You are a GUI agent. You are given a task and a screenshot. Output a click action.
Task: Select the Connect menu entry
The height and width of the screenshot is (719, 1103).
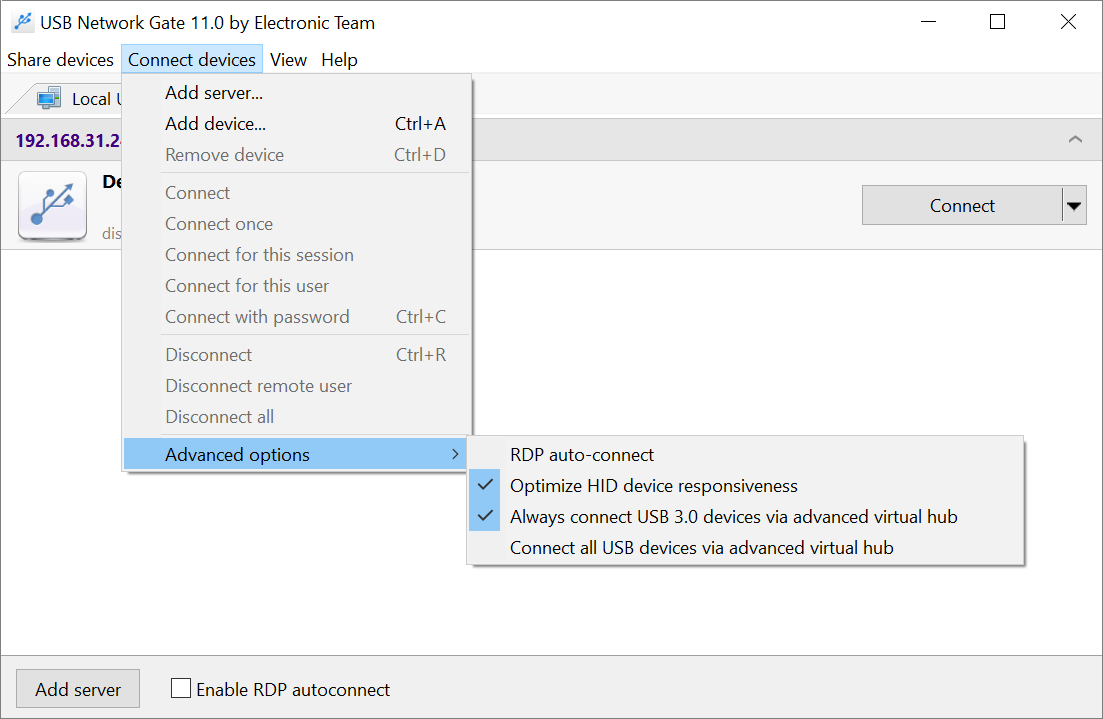tap(296, 193)
